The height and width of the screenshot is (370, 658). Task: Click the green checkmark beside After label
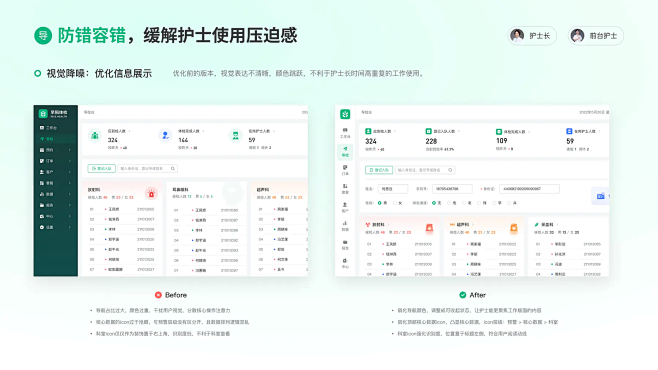pos(462,295)
